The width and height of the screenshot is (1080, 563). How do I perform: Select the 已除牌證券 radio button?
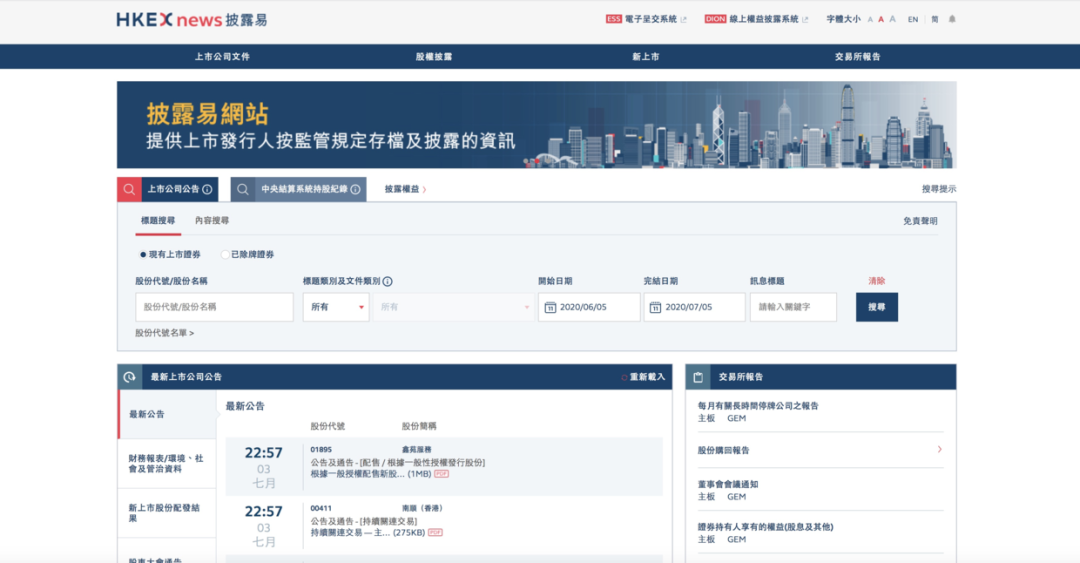tap(225, 255)
